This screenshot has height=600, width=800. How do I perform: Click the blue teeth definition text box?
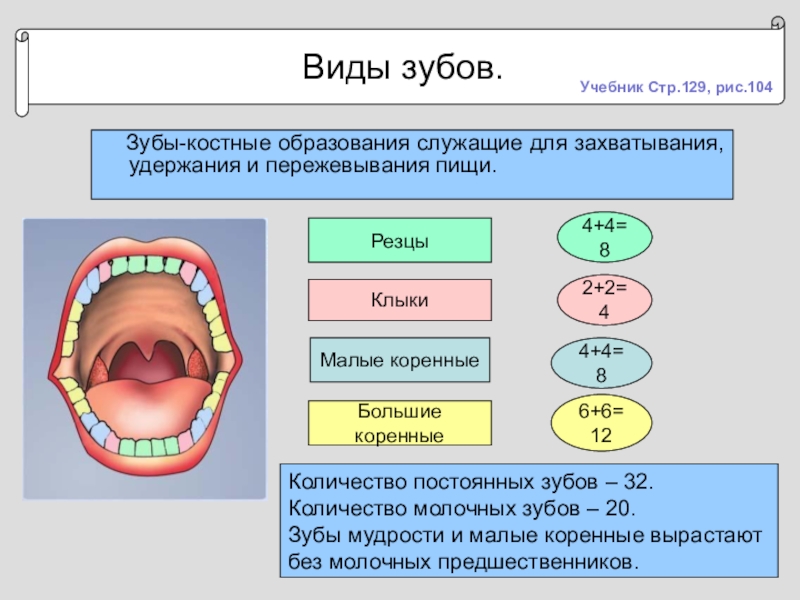[x=412, y=164]
